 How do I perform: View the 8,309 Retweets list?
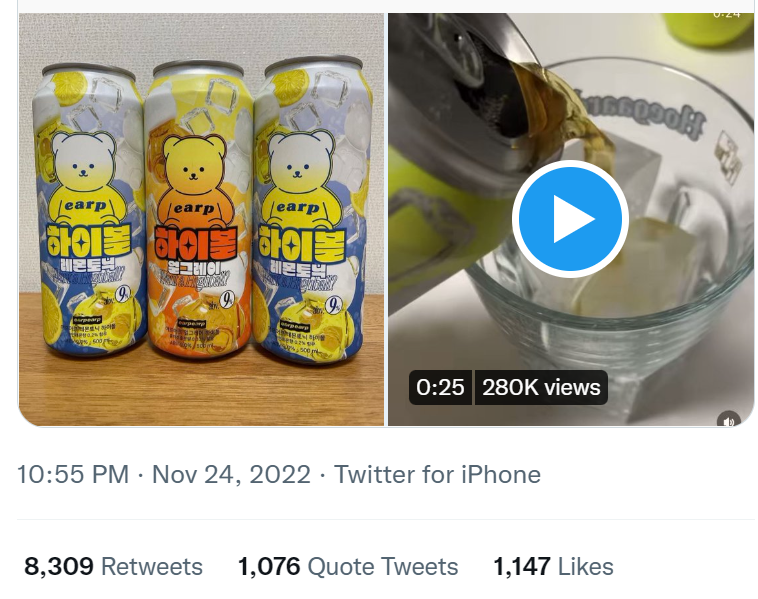click(113, 567)
